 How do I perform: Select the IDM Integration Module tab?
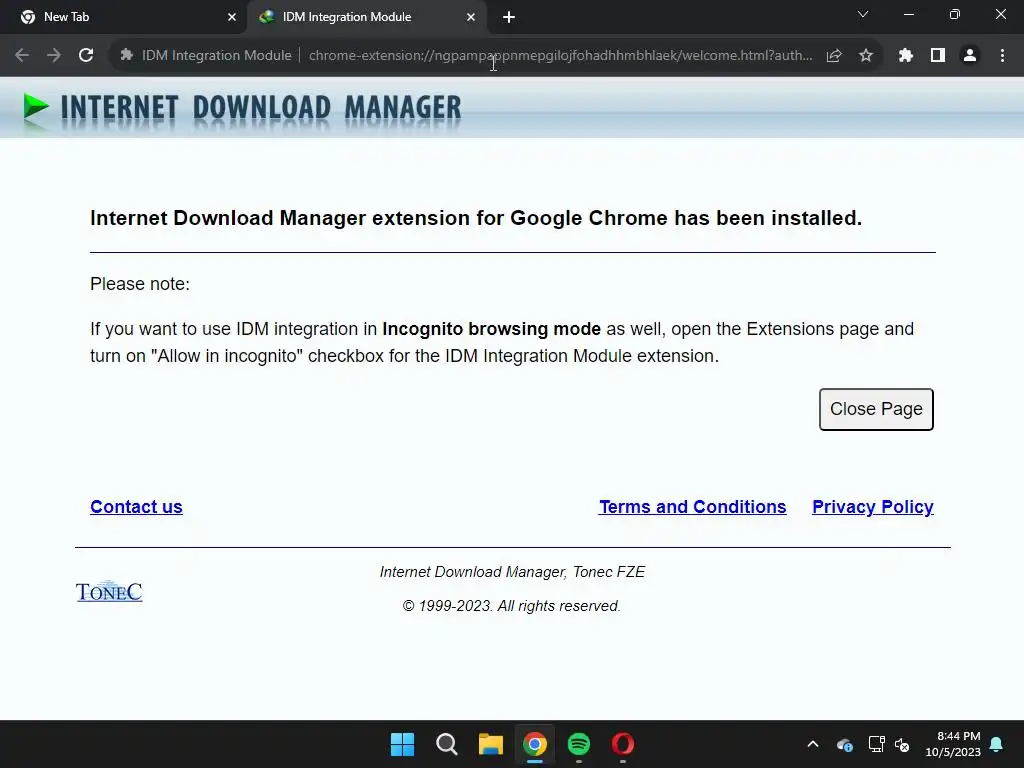tap(366, 17)
